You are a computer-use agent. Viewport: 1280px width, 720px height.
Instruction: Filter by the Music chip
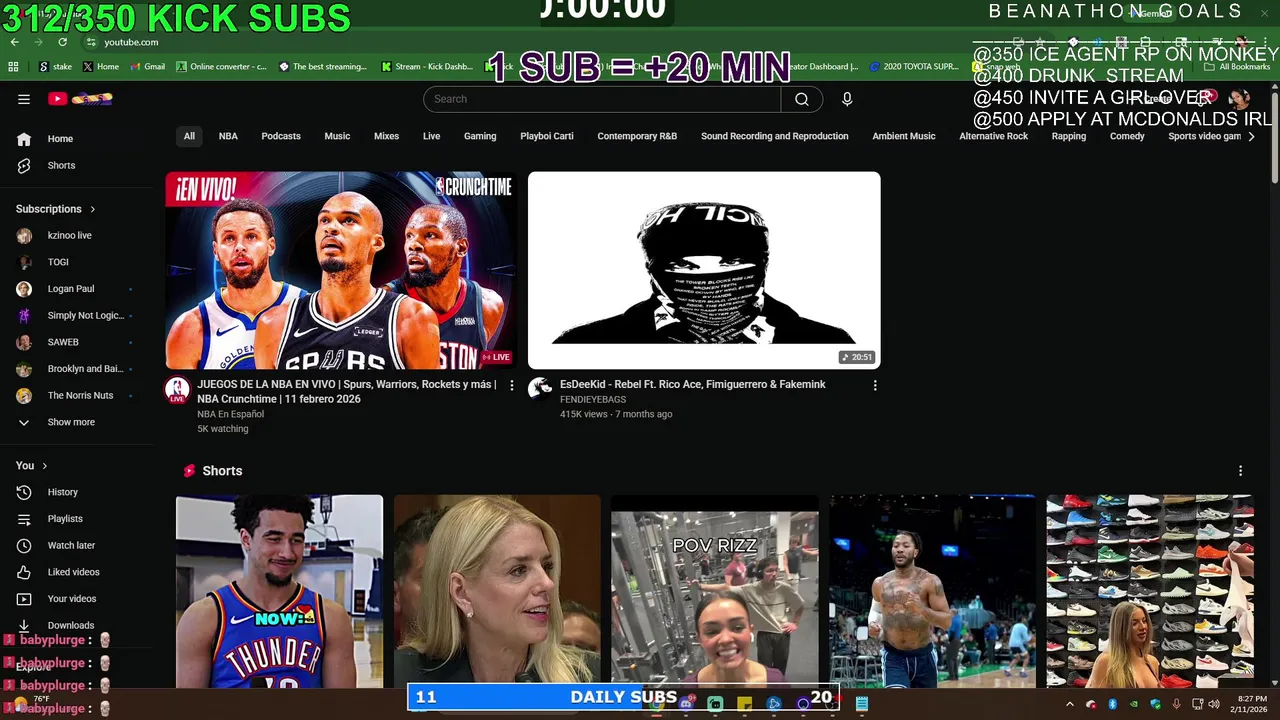[337, 136]
